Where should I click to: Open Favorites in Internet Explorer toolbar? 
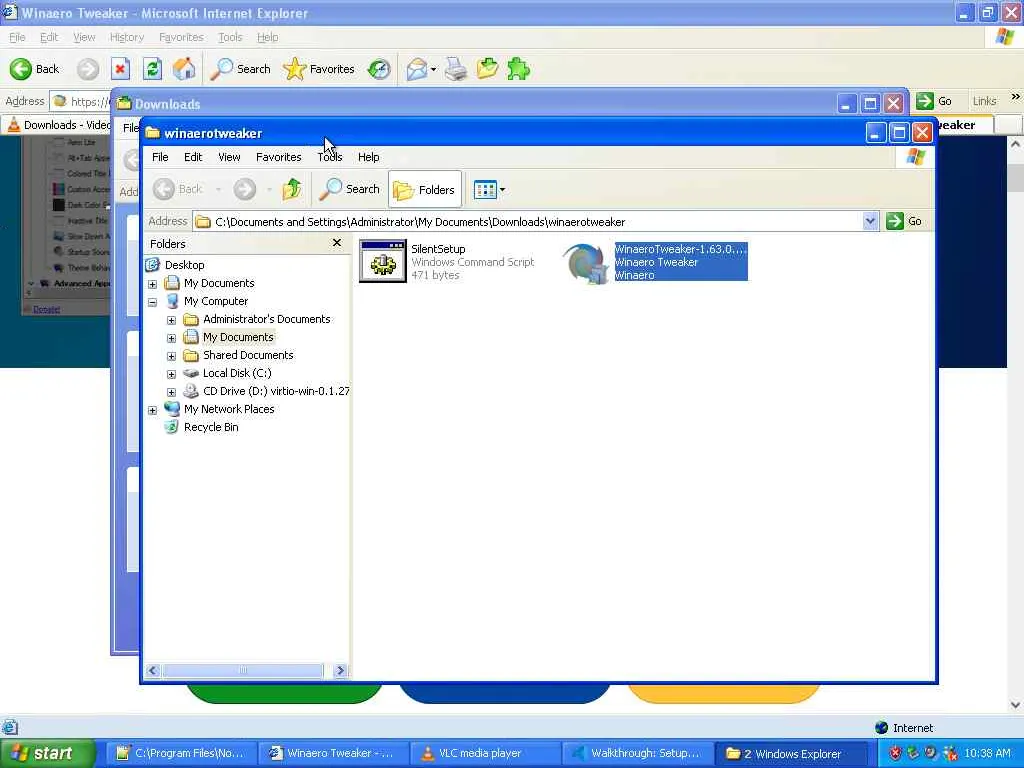pos(319,69)
